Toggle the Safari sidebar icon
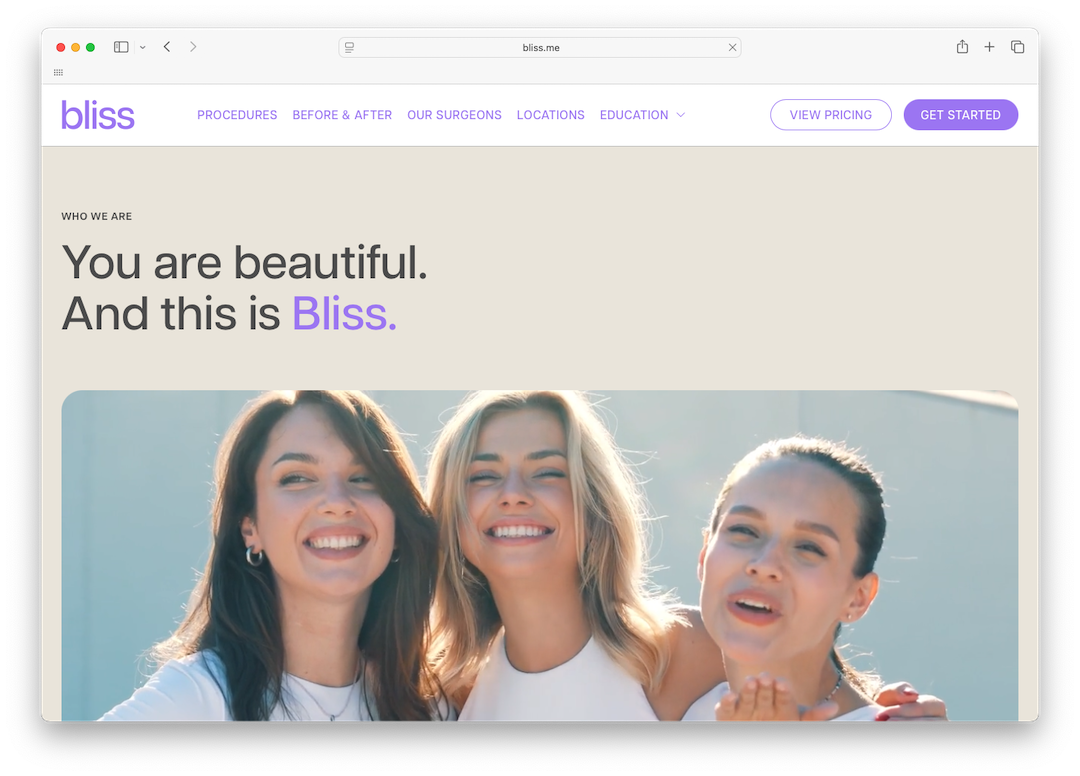Image resolution: width=1080 pixels, height=776 pixels. click(121, 47)
